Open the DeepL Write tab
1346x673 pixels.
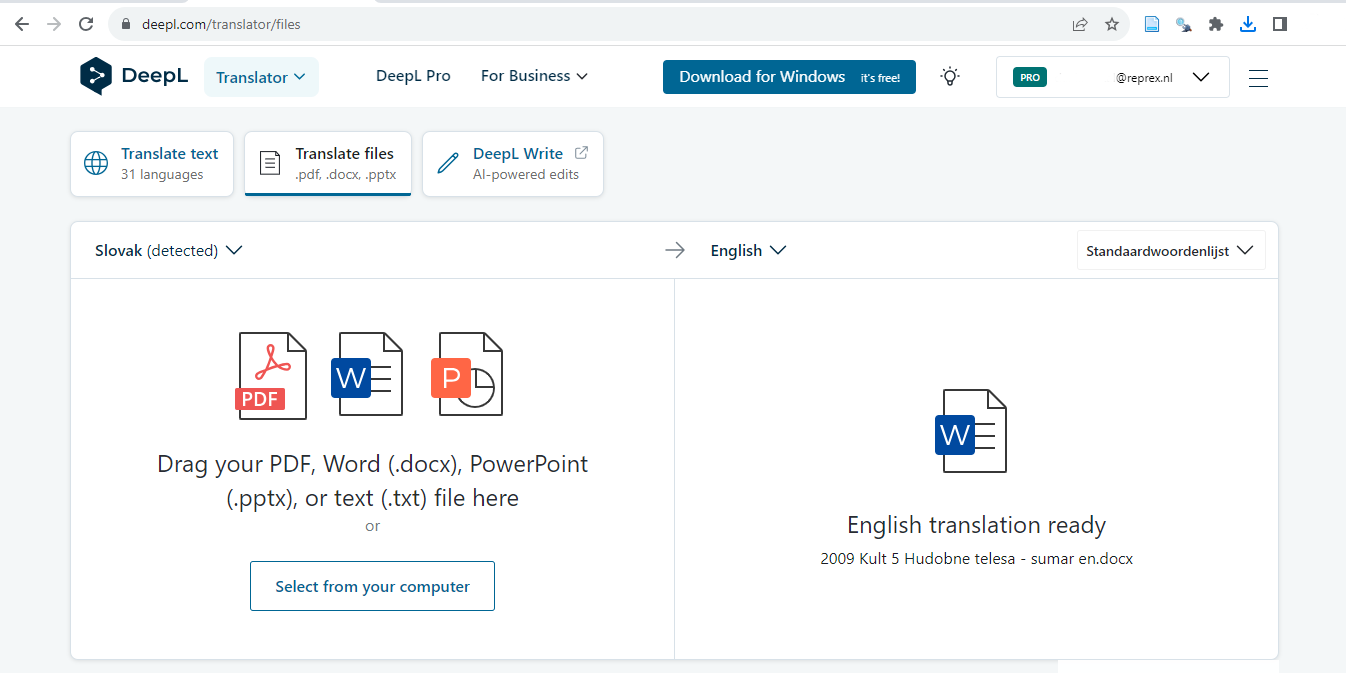pos(513,163)
